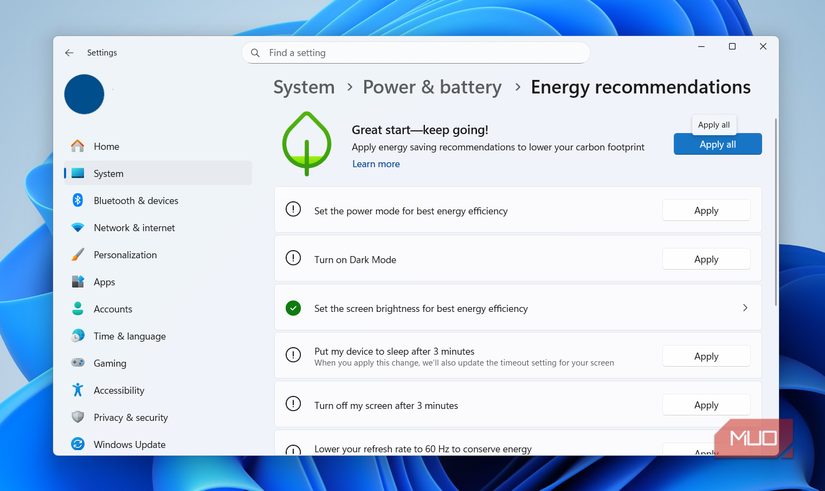This screenshot has width=825, height=491.
Task: Go to Network & internet settings
Action: click(158, 227)
